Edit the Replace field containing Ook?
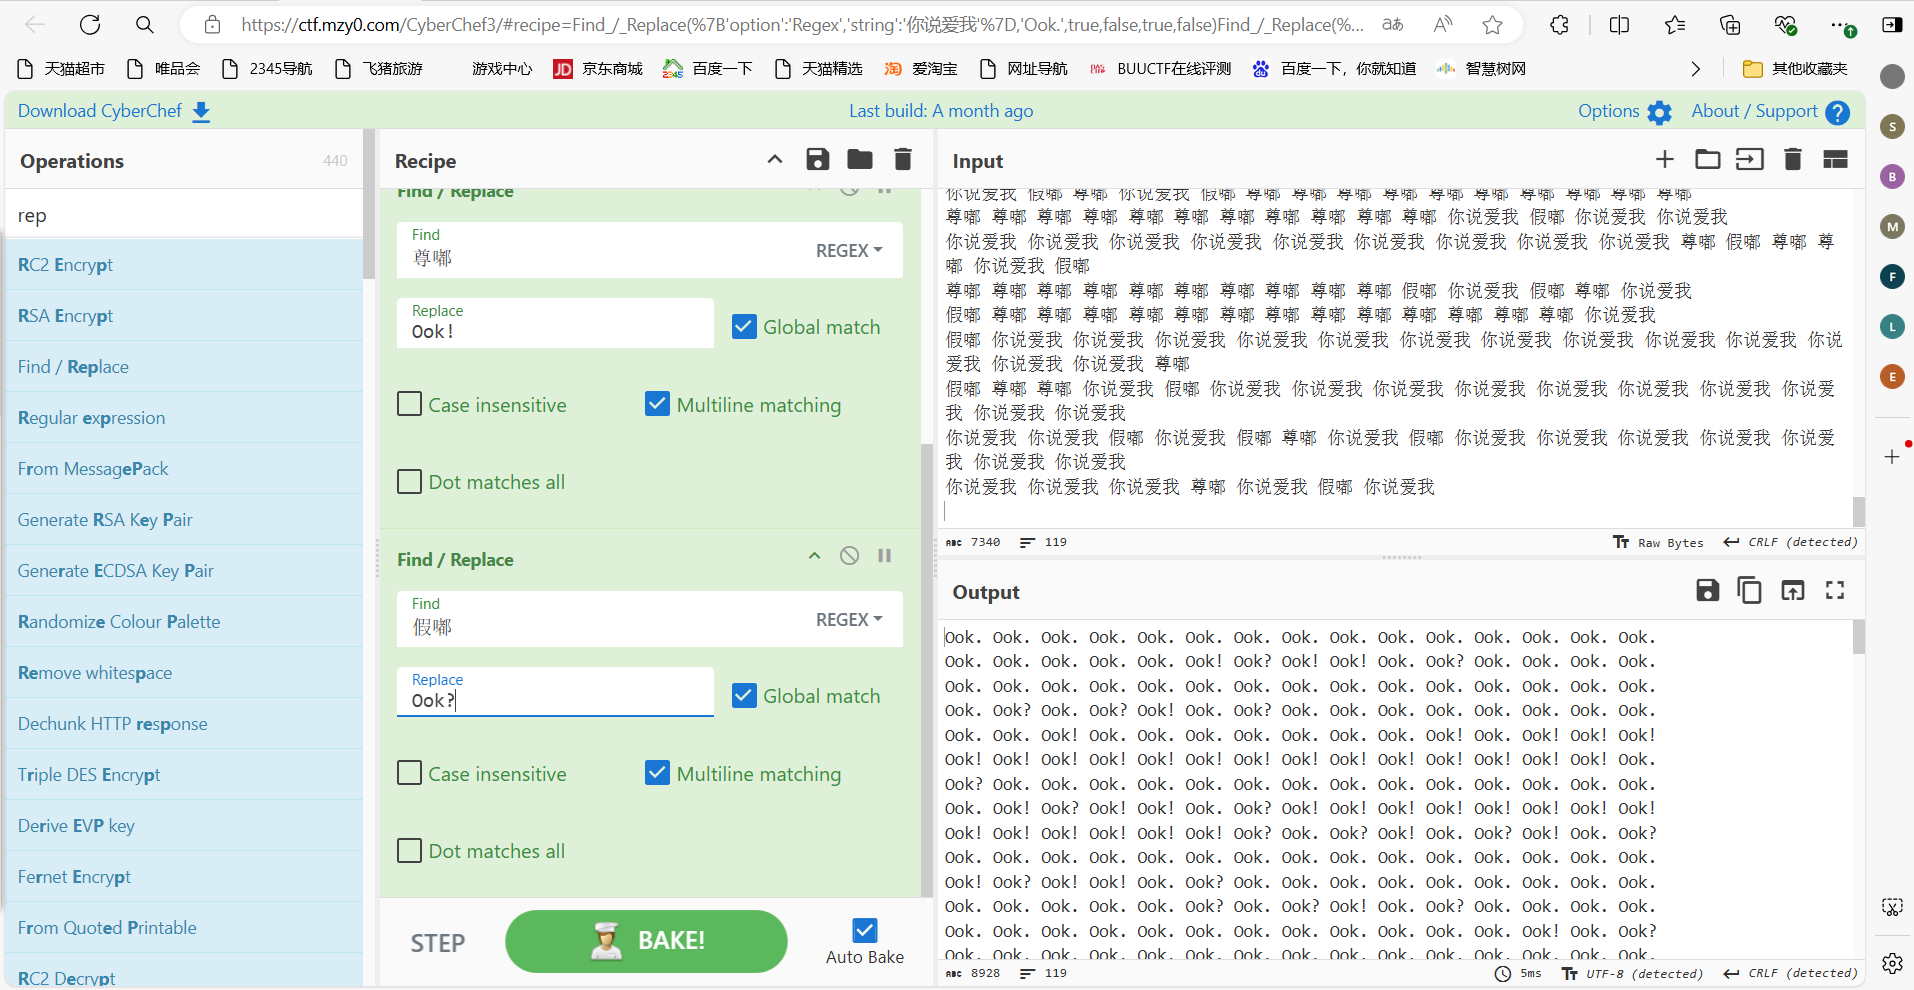 click(555, 692)
